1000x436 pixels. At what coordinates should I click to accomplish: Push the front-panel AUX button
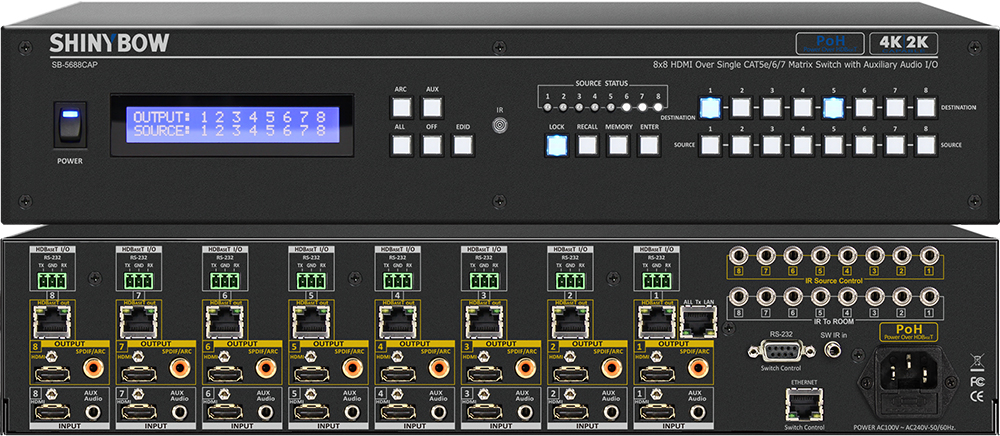tap(432, 108)
